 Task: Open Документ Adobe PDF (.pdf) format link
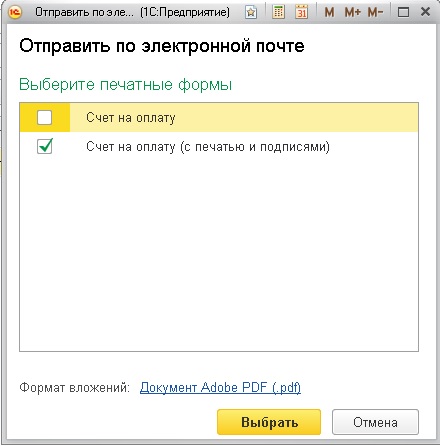click(x=220, y=387)
